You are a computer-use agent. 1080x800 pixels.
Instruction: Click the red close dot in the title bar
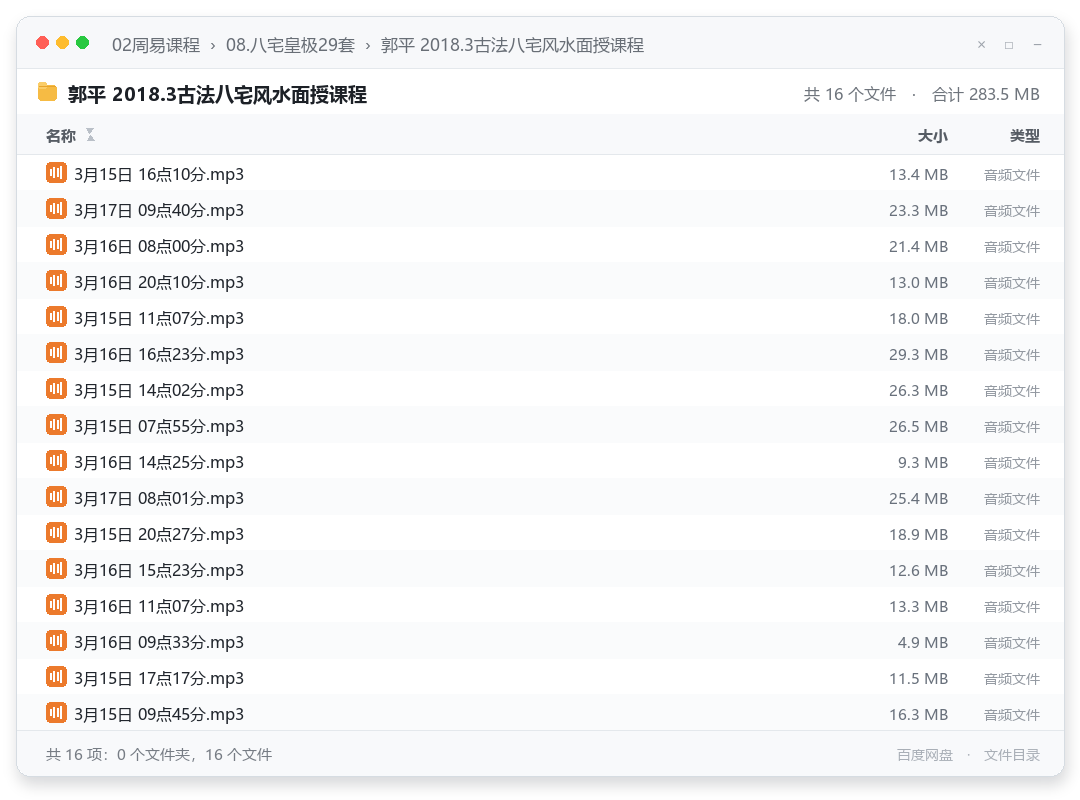click(43, 43)
